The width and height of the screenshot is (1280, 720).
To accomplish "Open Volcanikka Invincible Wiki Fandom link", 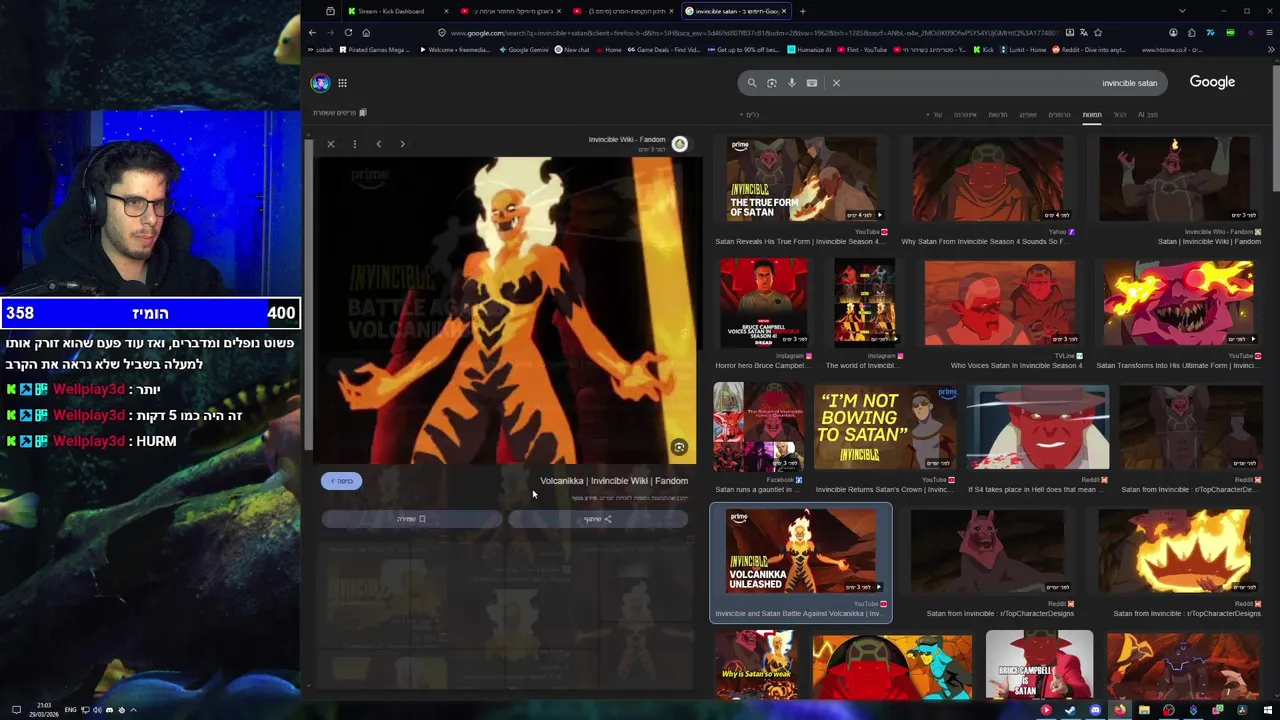I will [614, 481].
